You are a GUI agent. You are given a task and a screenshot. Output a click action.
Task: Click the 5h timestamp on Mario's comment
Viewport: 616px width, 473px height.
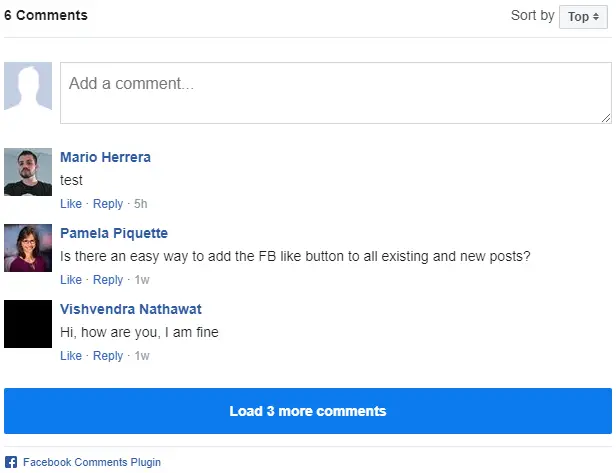141,204
